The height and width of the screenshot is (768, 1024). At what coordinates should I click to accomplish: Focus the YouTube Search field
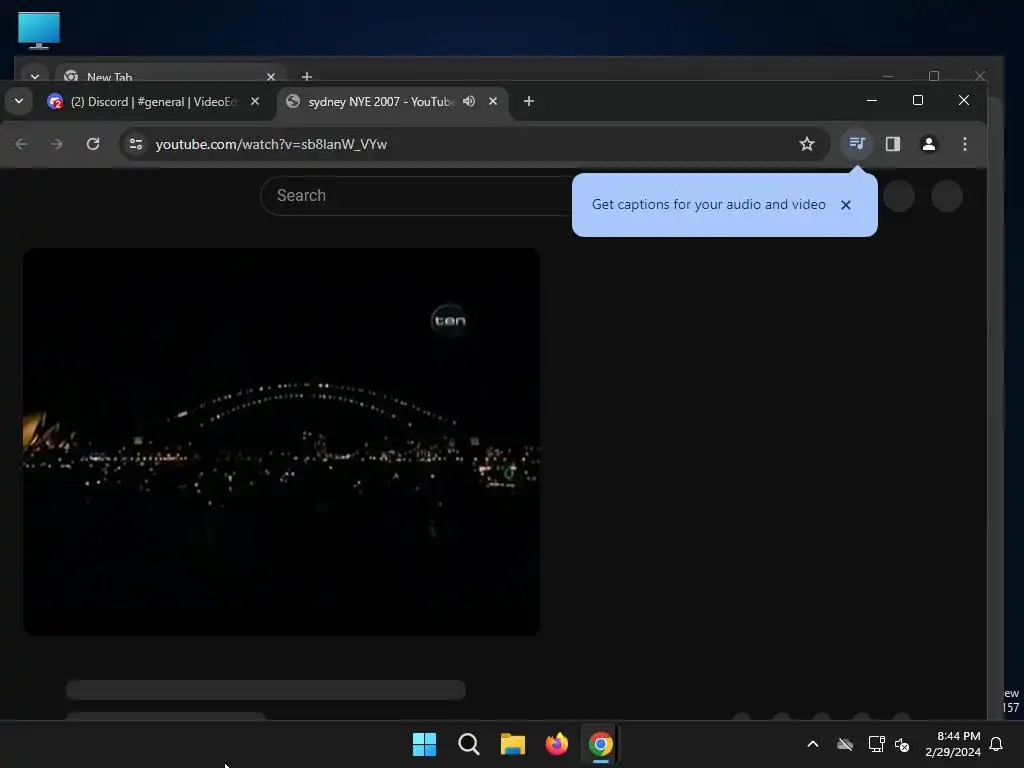coord(418,195)
